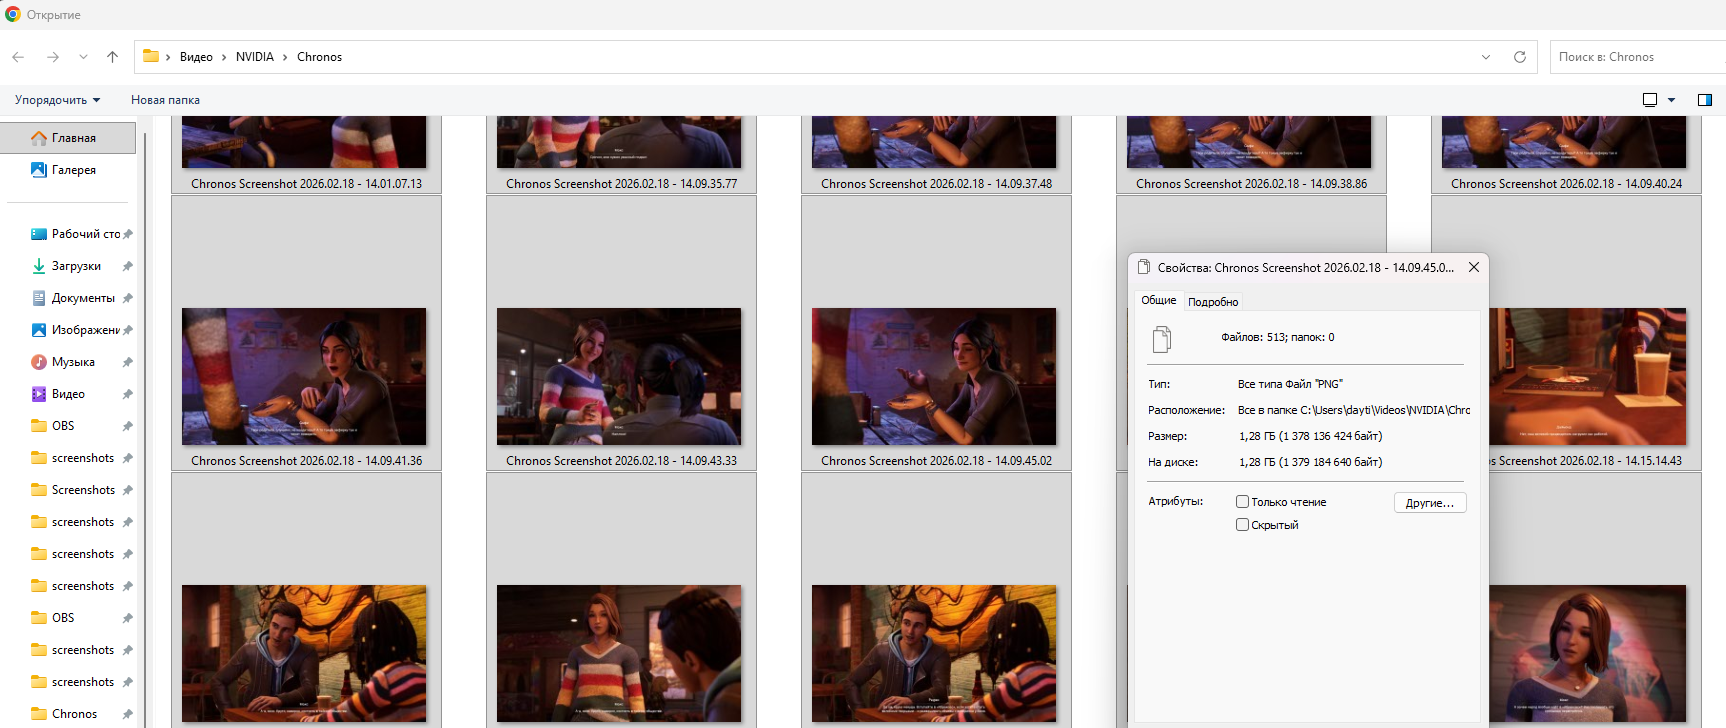Click the NVIDIA breadcrumb segment
Screen dimensions: 1726x728
255,57
